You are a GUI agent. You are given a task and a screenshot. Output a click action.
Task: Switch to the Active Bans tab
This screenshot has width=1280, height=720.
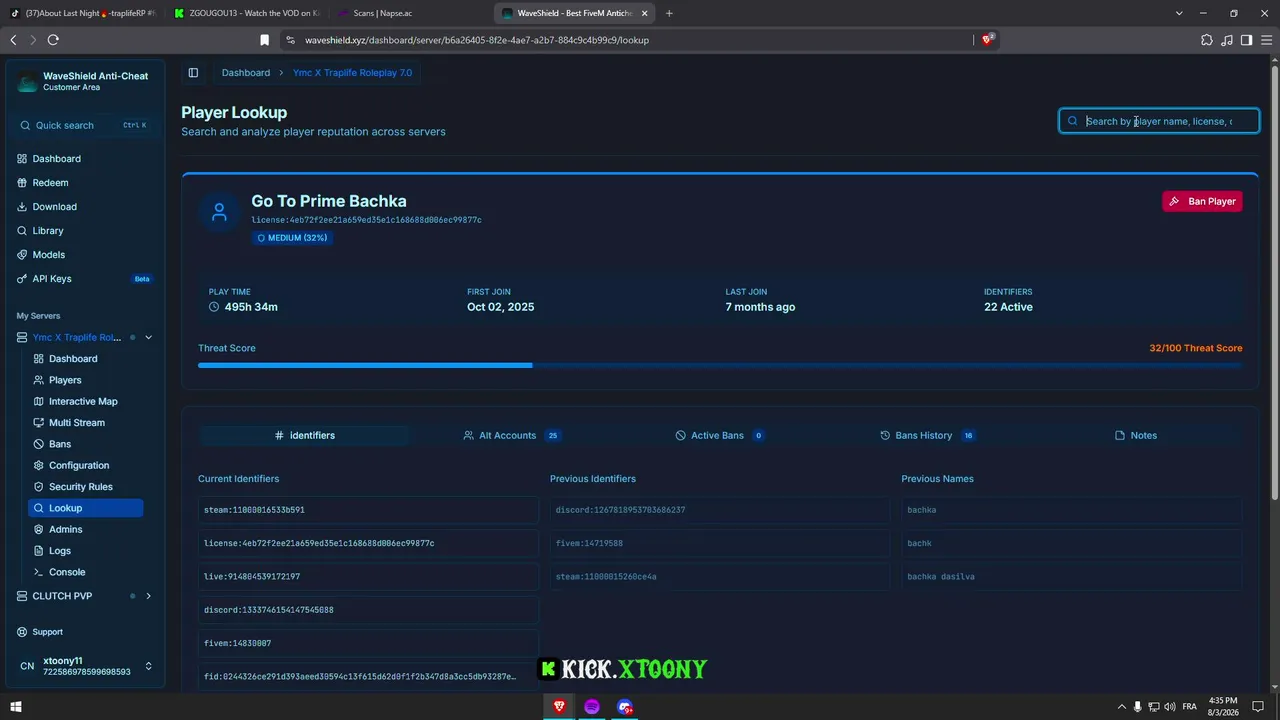(x=719, y=436)
